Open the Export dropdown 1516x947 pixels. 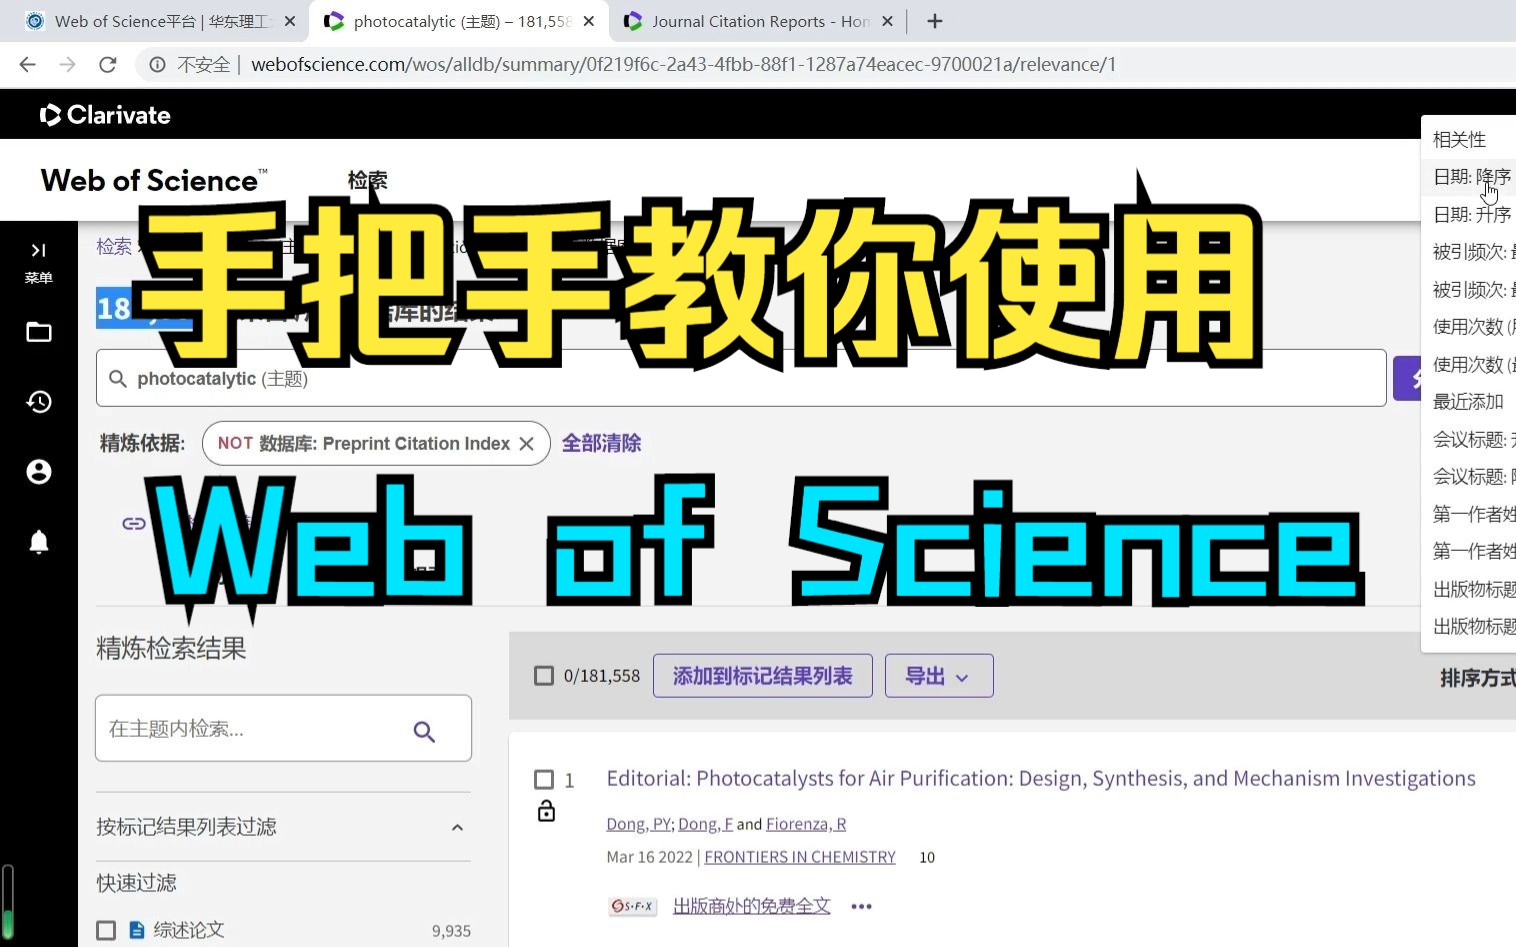point(939,676)
